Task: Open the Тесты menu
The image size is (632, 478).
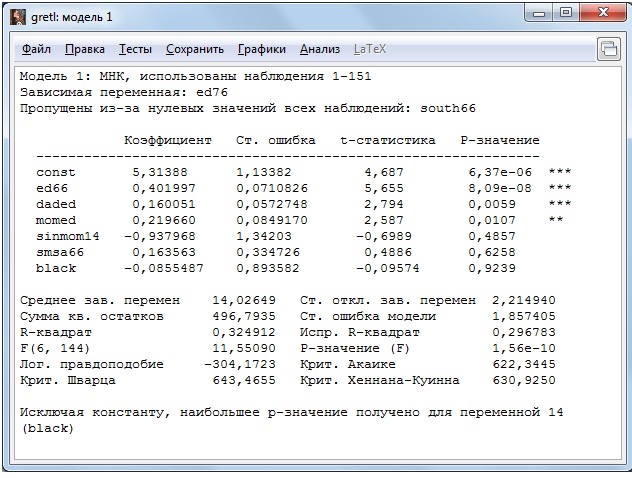Action: tap(135, 49)
